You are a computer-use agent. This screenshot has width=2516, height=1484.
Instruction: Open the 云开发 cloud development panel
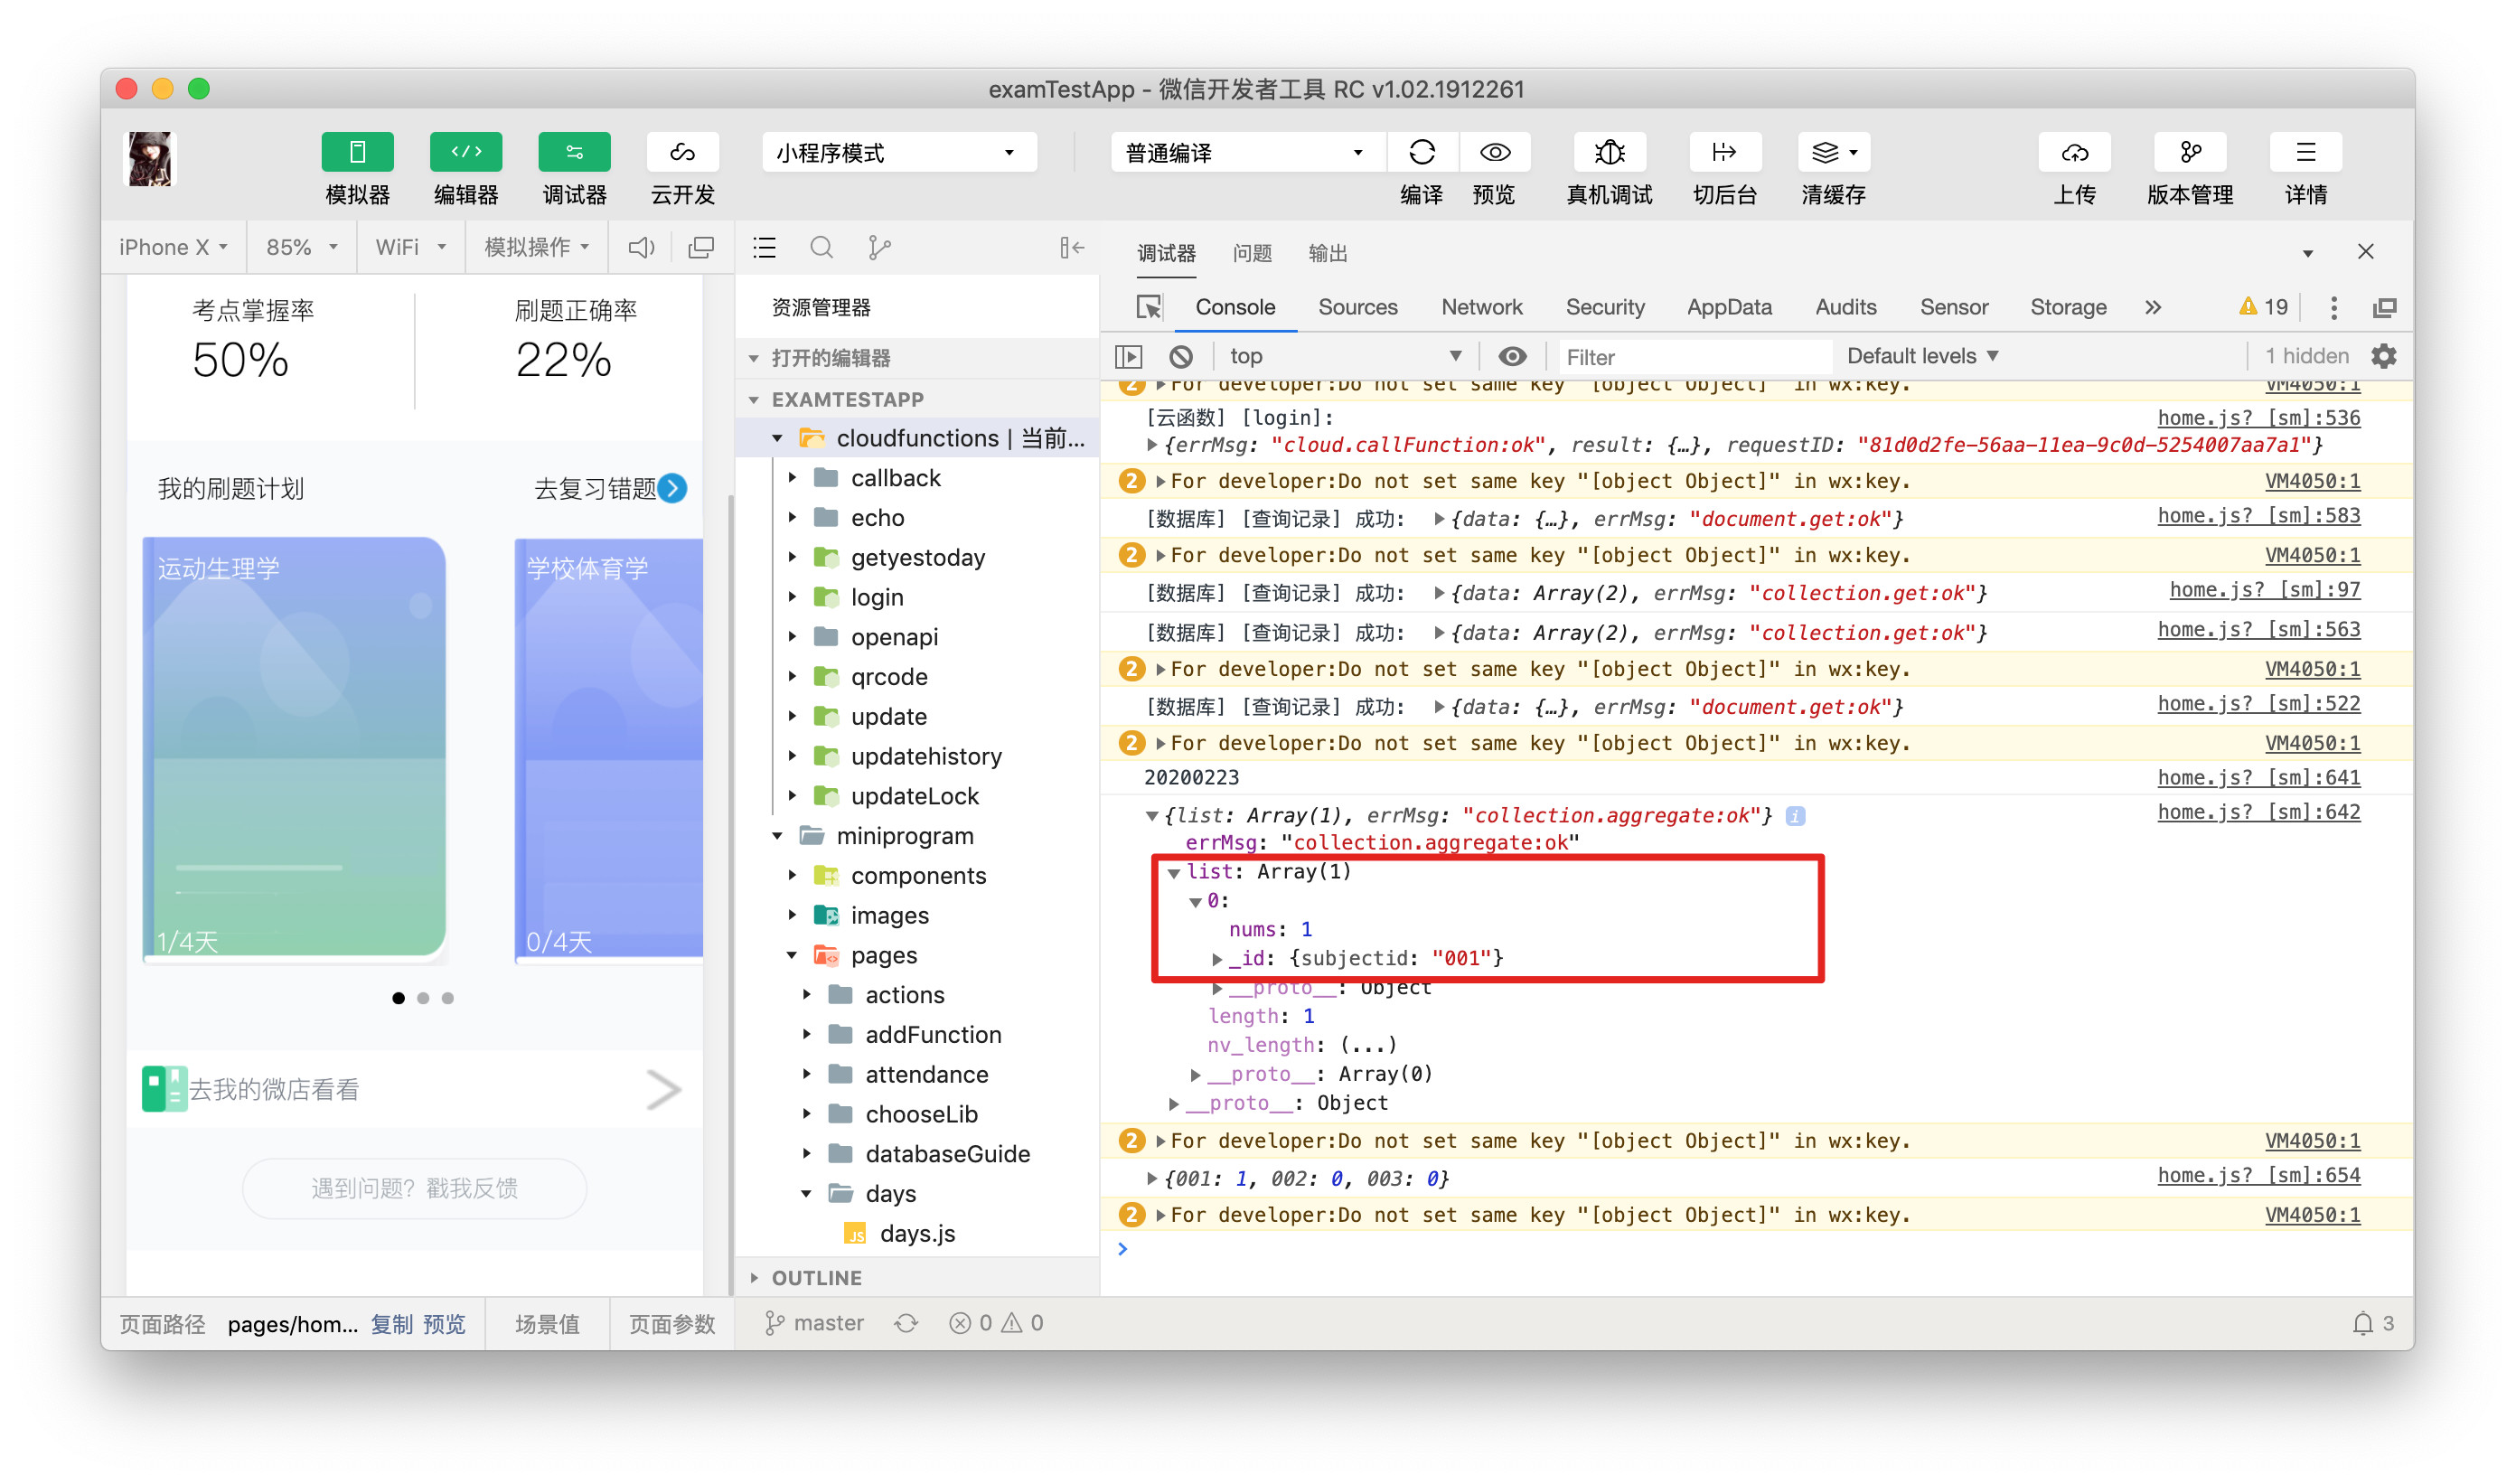(682, 152)
